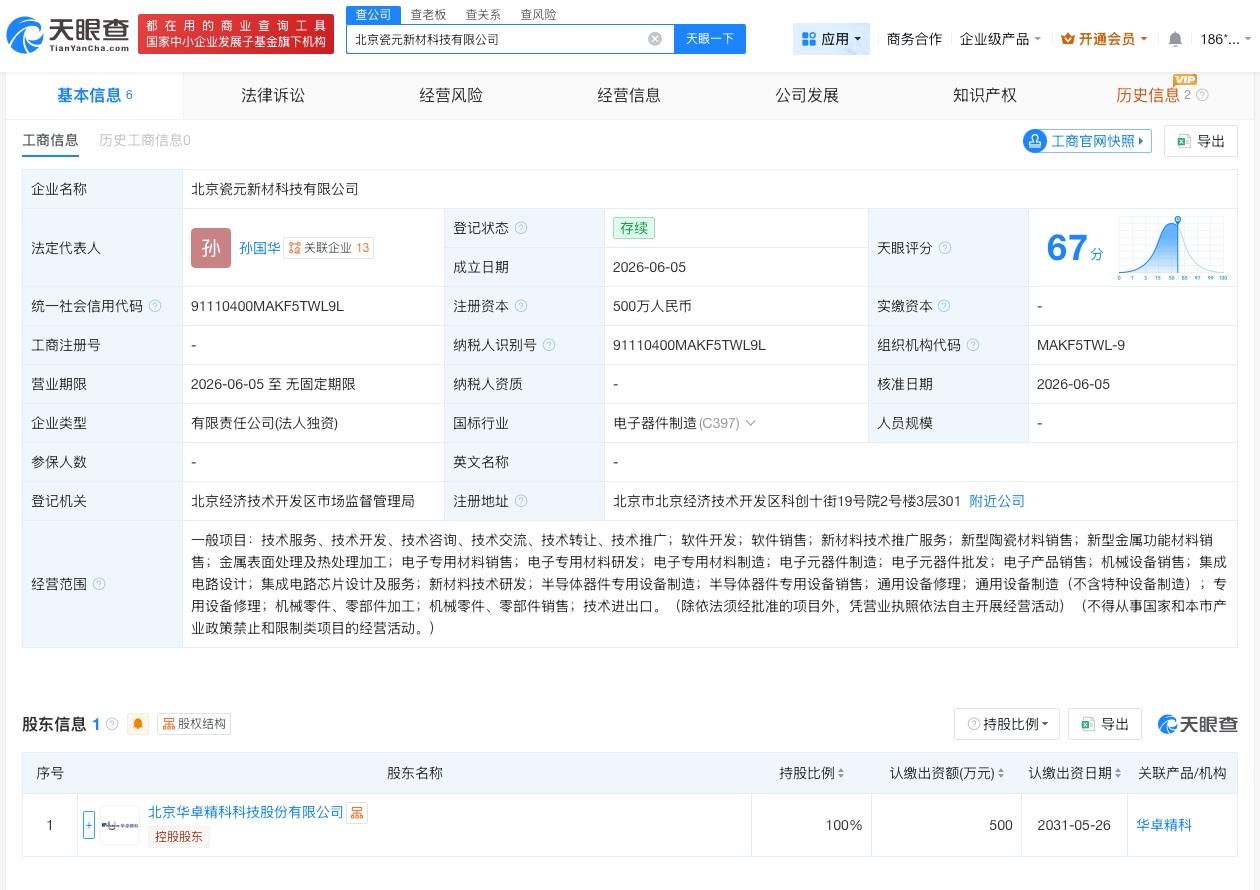The height and width of the screenshot is (890, 1260).
Task: Open the 企业级产品 dropdown
Action: [x=1000, y=39]
